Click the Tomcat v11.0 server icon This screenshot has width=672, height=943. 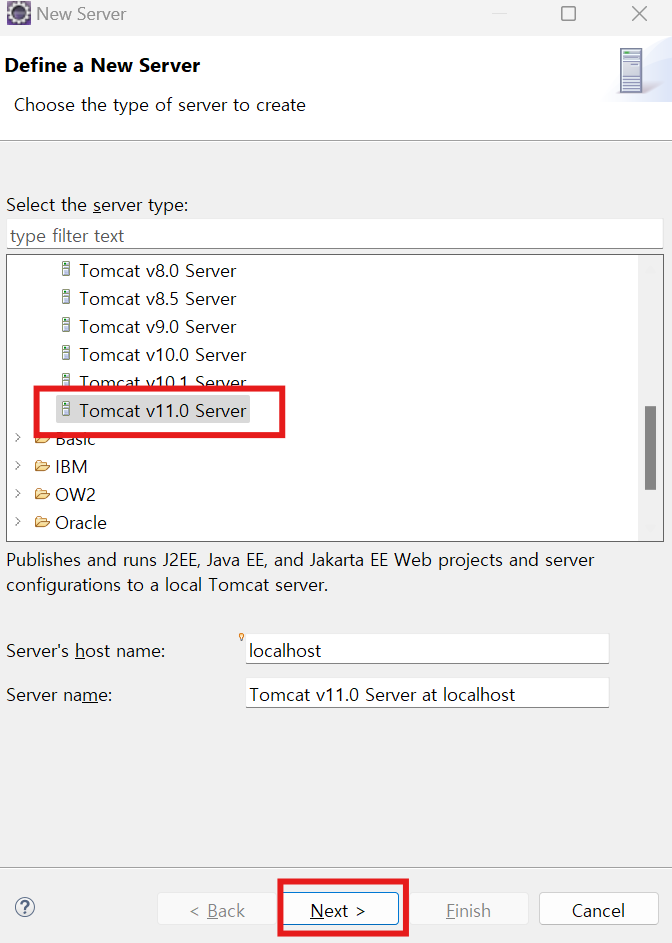66,410
